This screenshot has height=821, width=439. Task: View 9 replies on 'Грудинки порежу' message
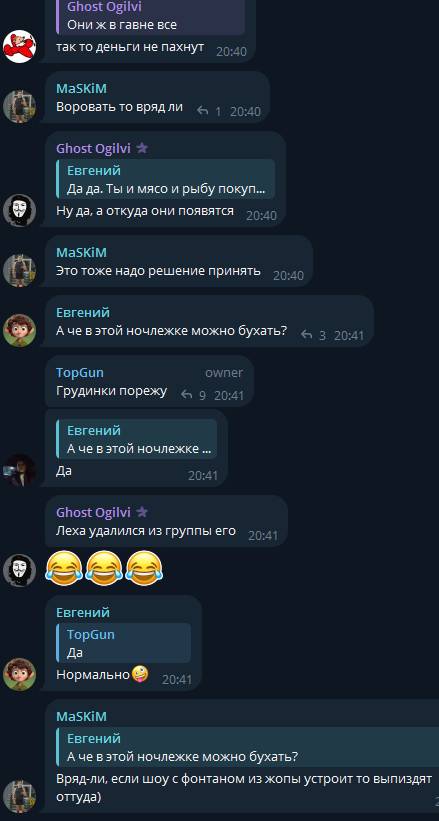click(x=193, y=395)
